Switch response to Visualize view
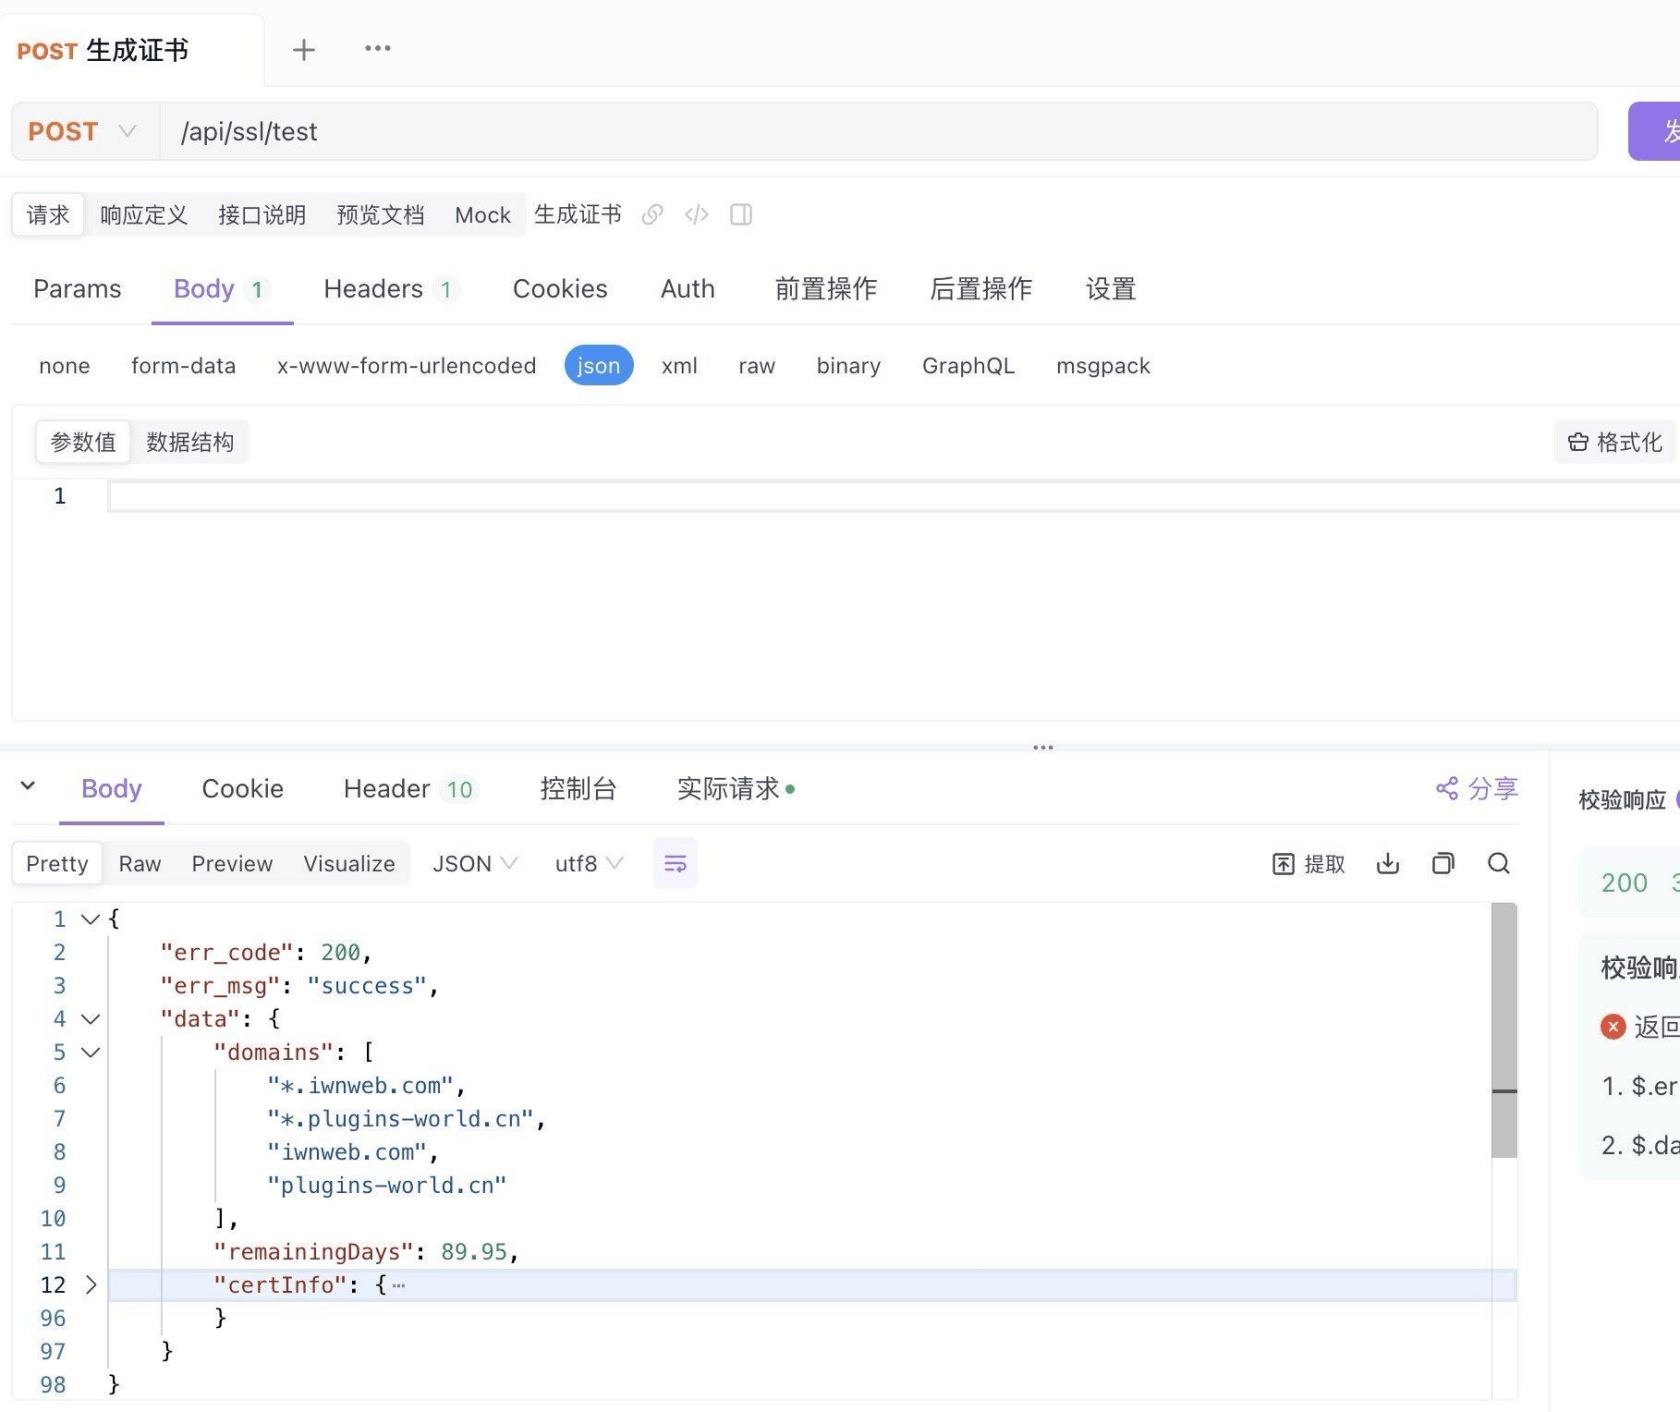1680x1412 pixels. click(349, 864)
